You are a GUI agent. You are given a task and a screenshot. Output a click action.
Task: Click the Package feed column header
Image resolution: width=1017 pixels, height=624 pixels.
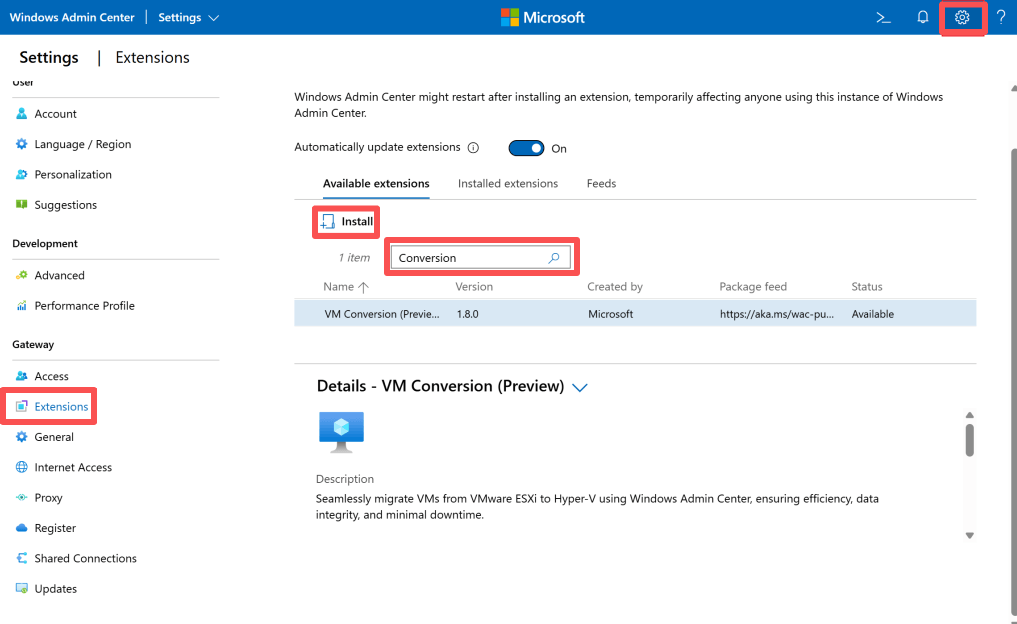coord(752,287)
